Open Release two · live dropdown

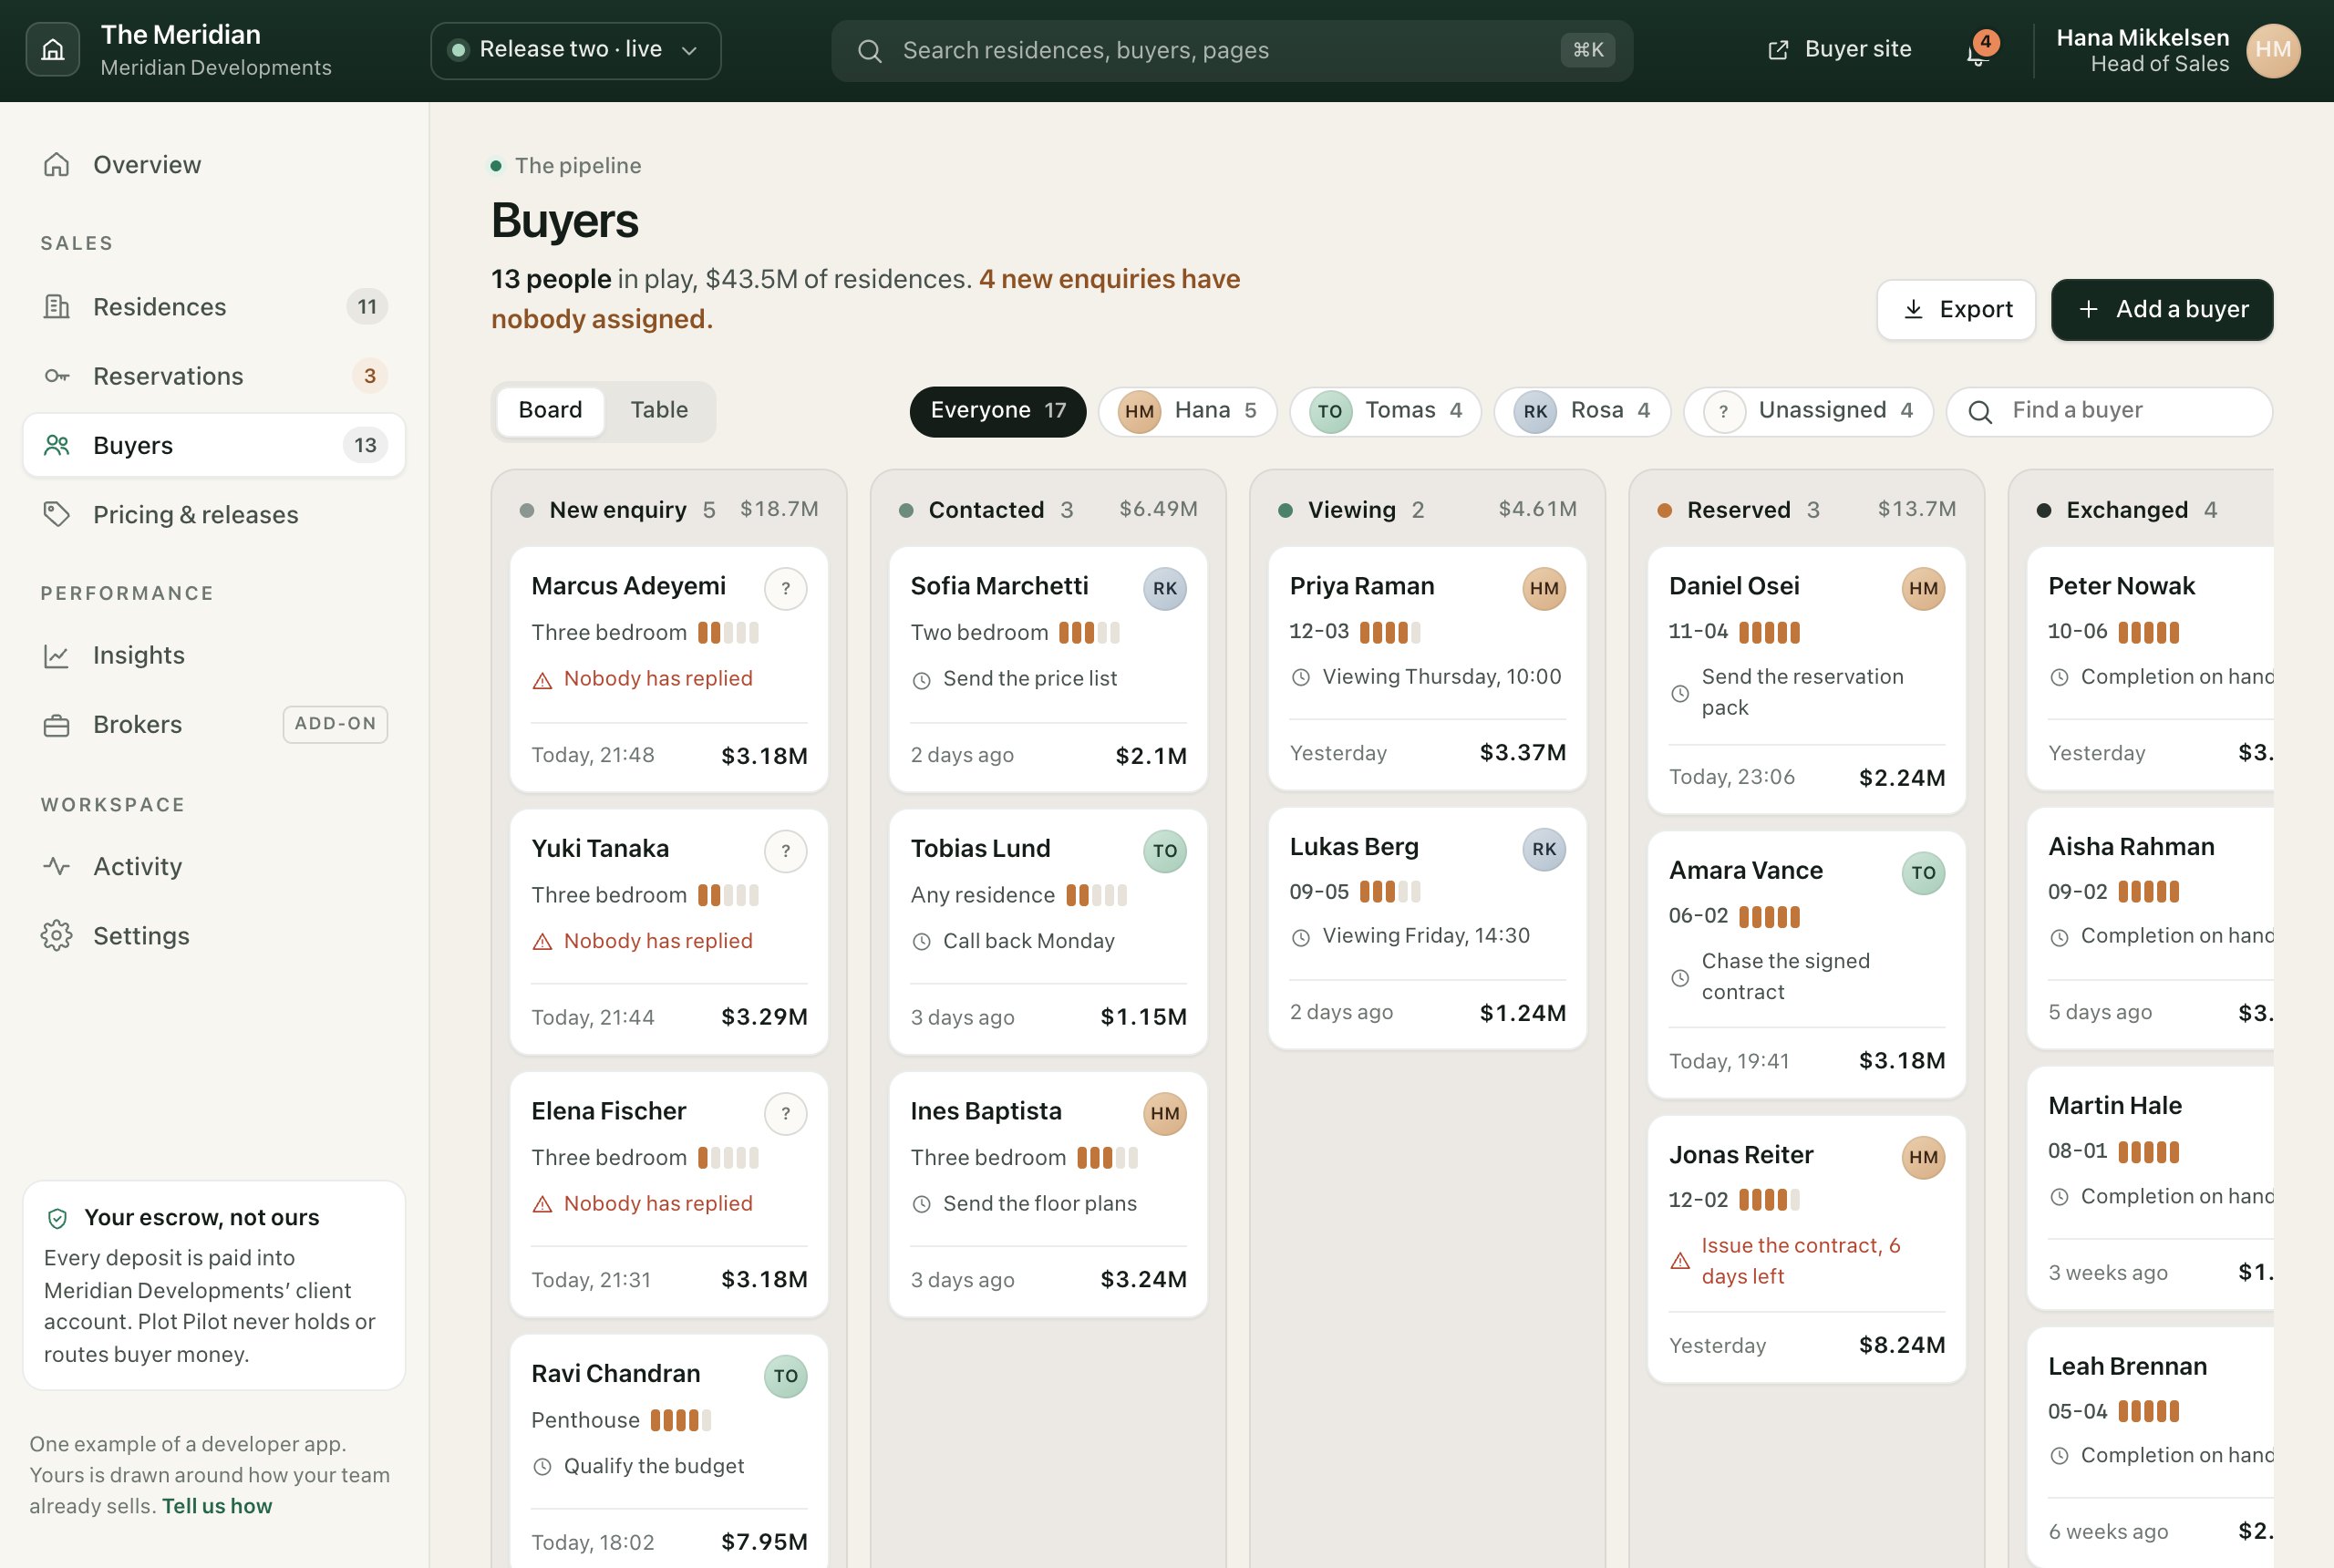click(x=576, y=50)
